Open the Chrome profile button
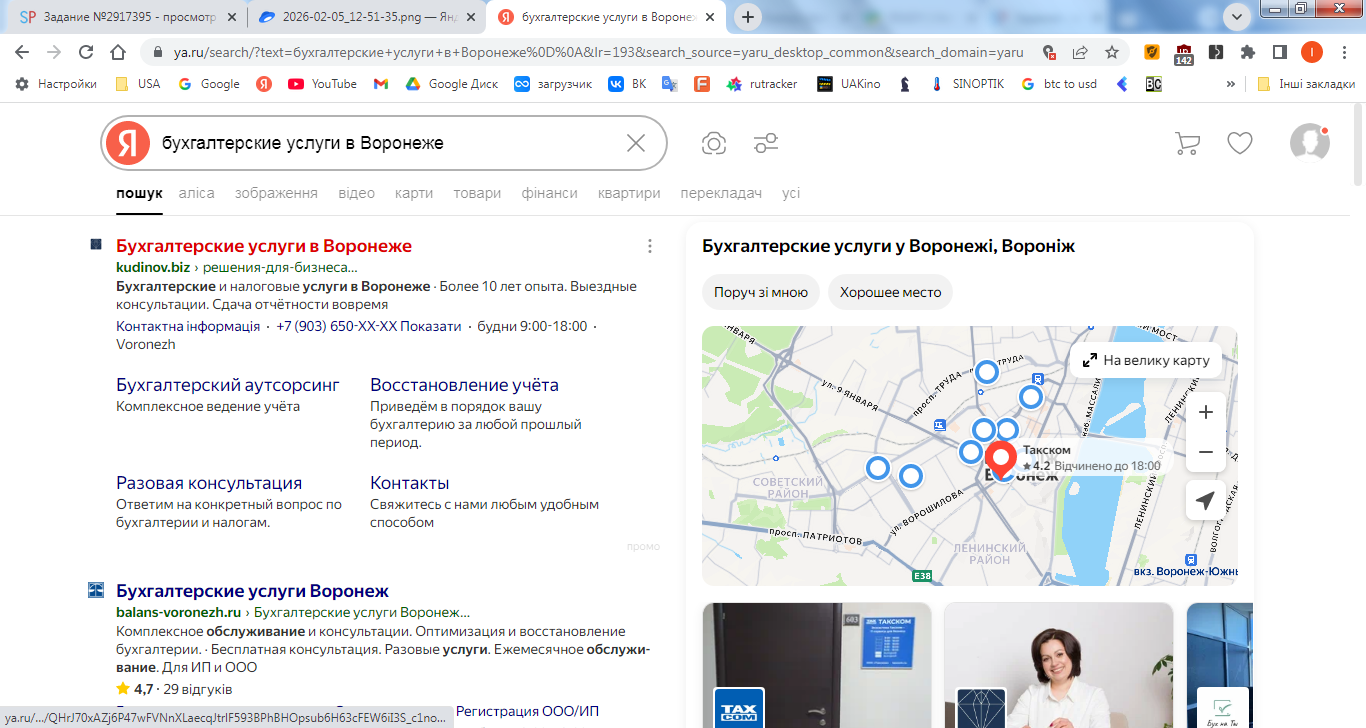 point(1312,52)
